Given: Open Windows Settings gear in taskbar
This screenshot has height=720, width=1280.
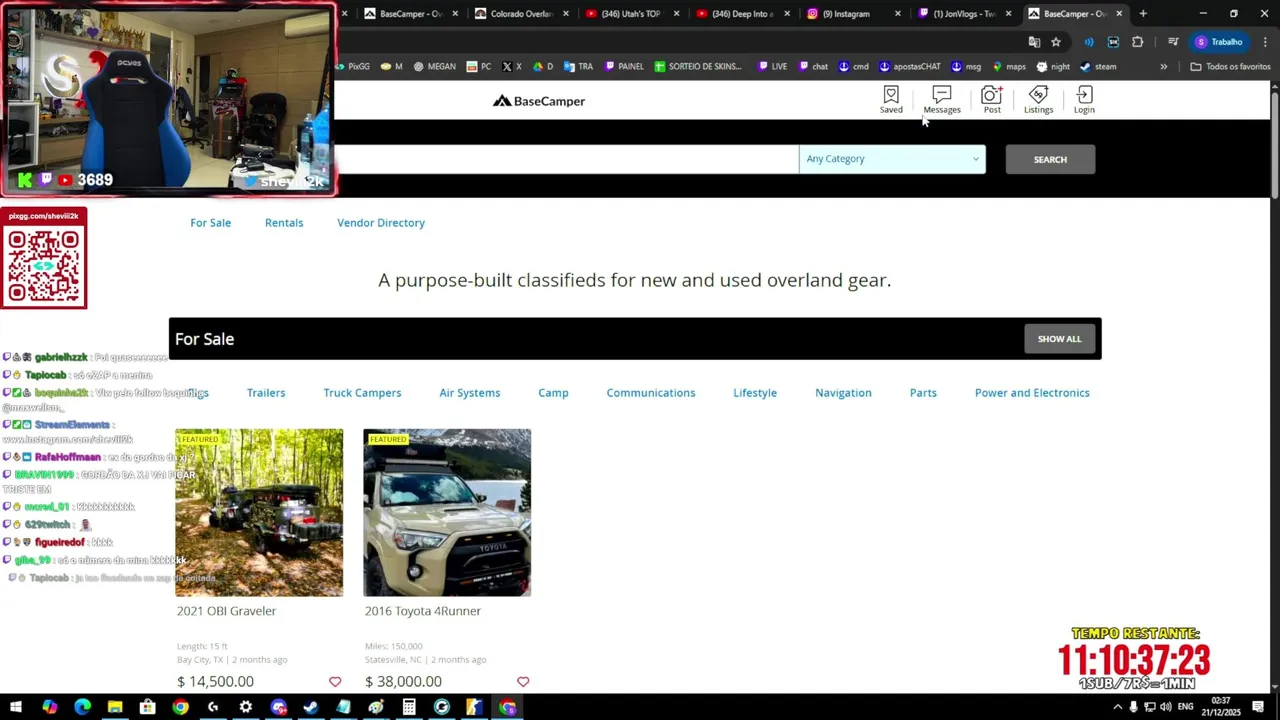Looking at the screenshot, I should (x=246, y=707).
